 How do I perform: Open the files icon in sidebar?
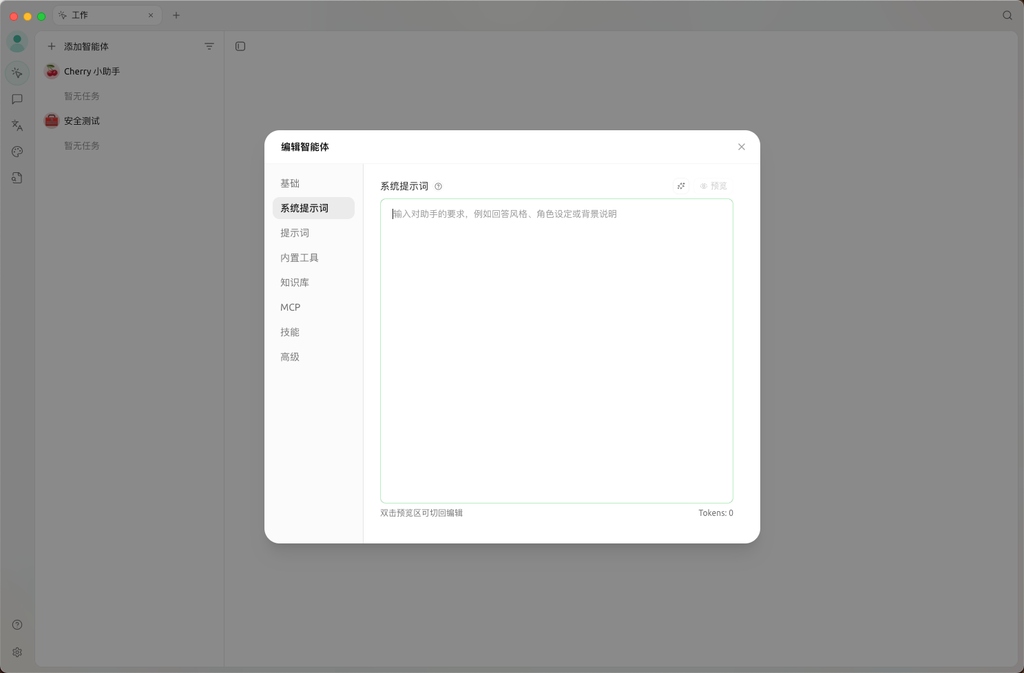(17, 178)
